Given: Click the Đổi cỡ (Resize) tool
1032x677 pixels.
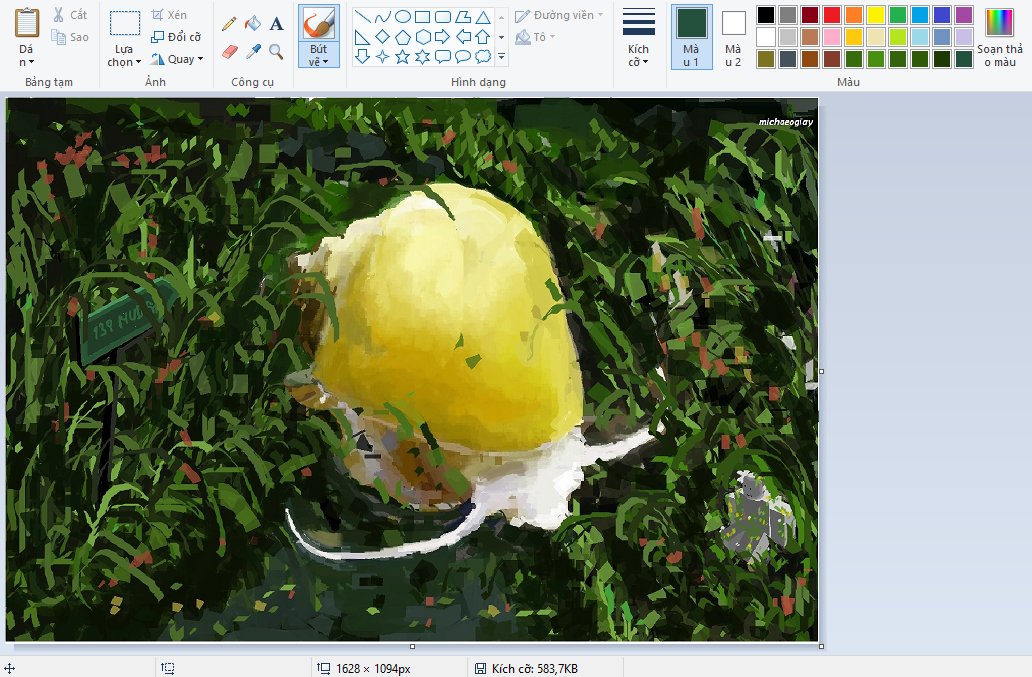Looking at the screenshot, I should click(176, 37).
